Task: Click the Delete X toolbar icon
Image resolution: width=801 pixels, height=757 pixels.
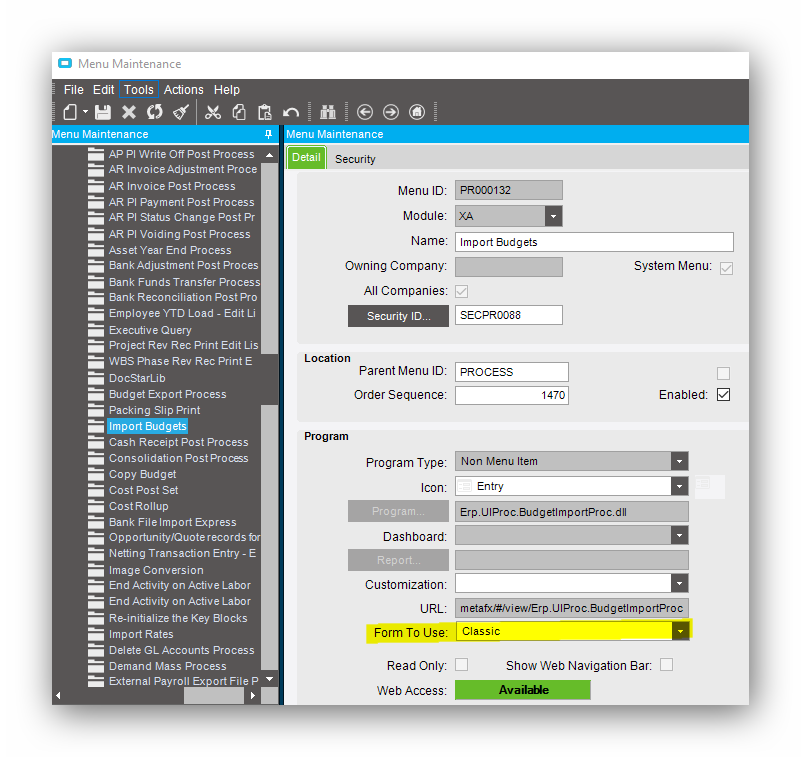Action: click(129, 112)
